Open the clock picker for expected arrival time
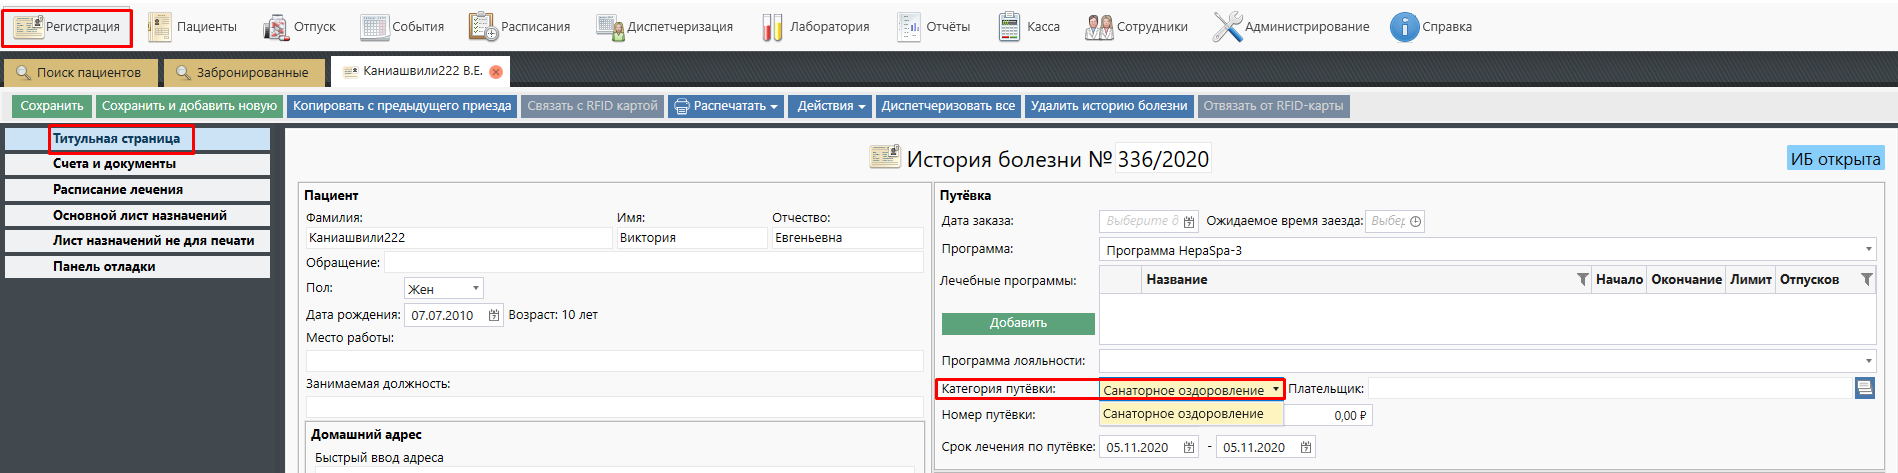Viewport: 1898px width, 473px height. click(1415, 221)
